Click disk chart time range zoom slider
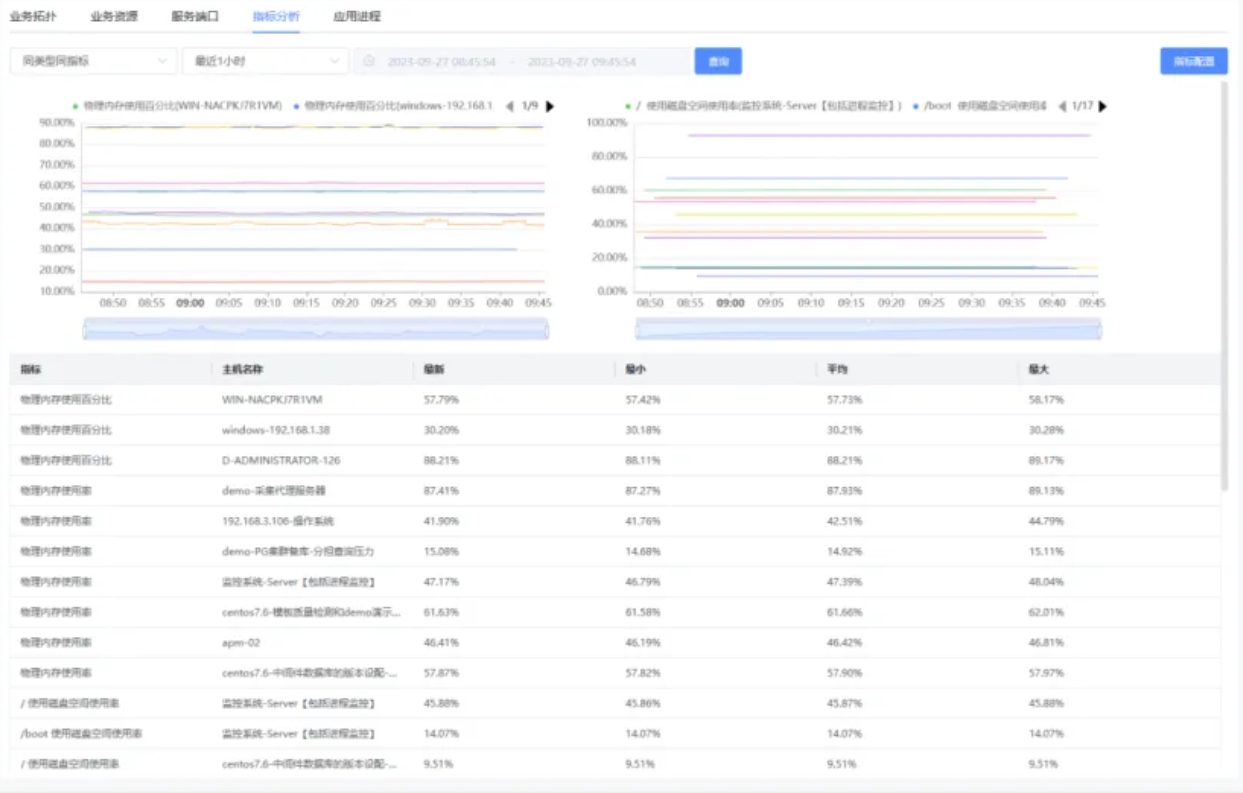The image size is (1243, 793). coord(868,329)
